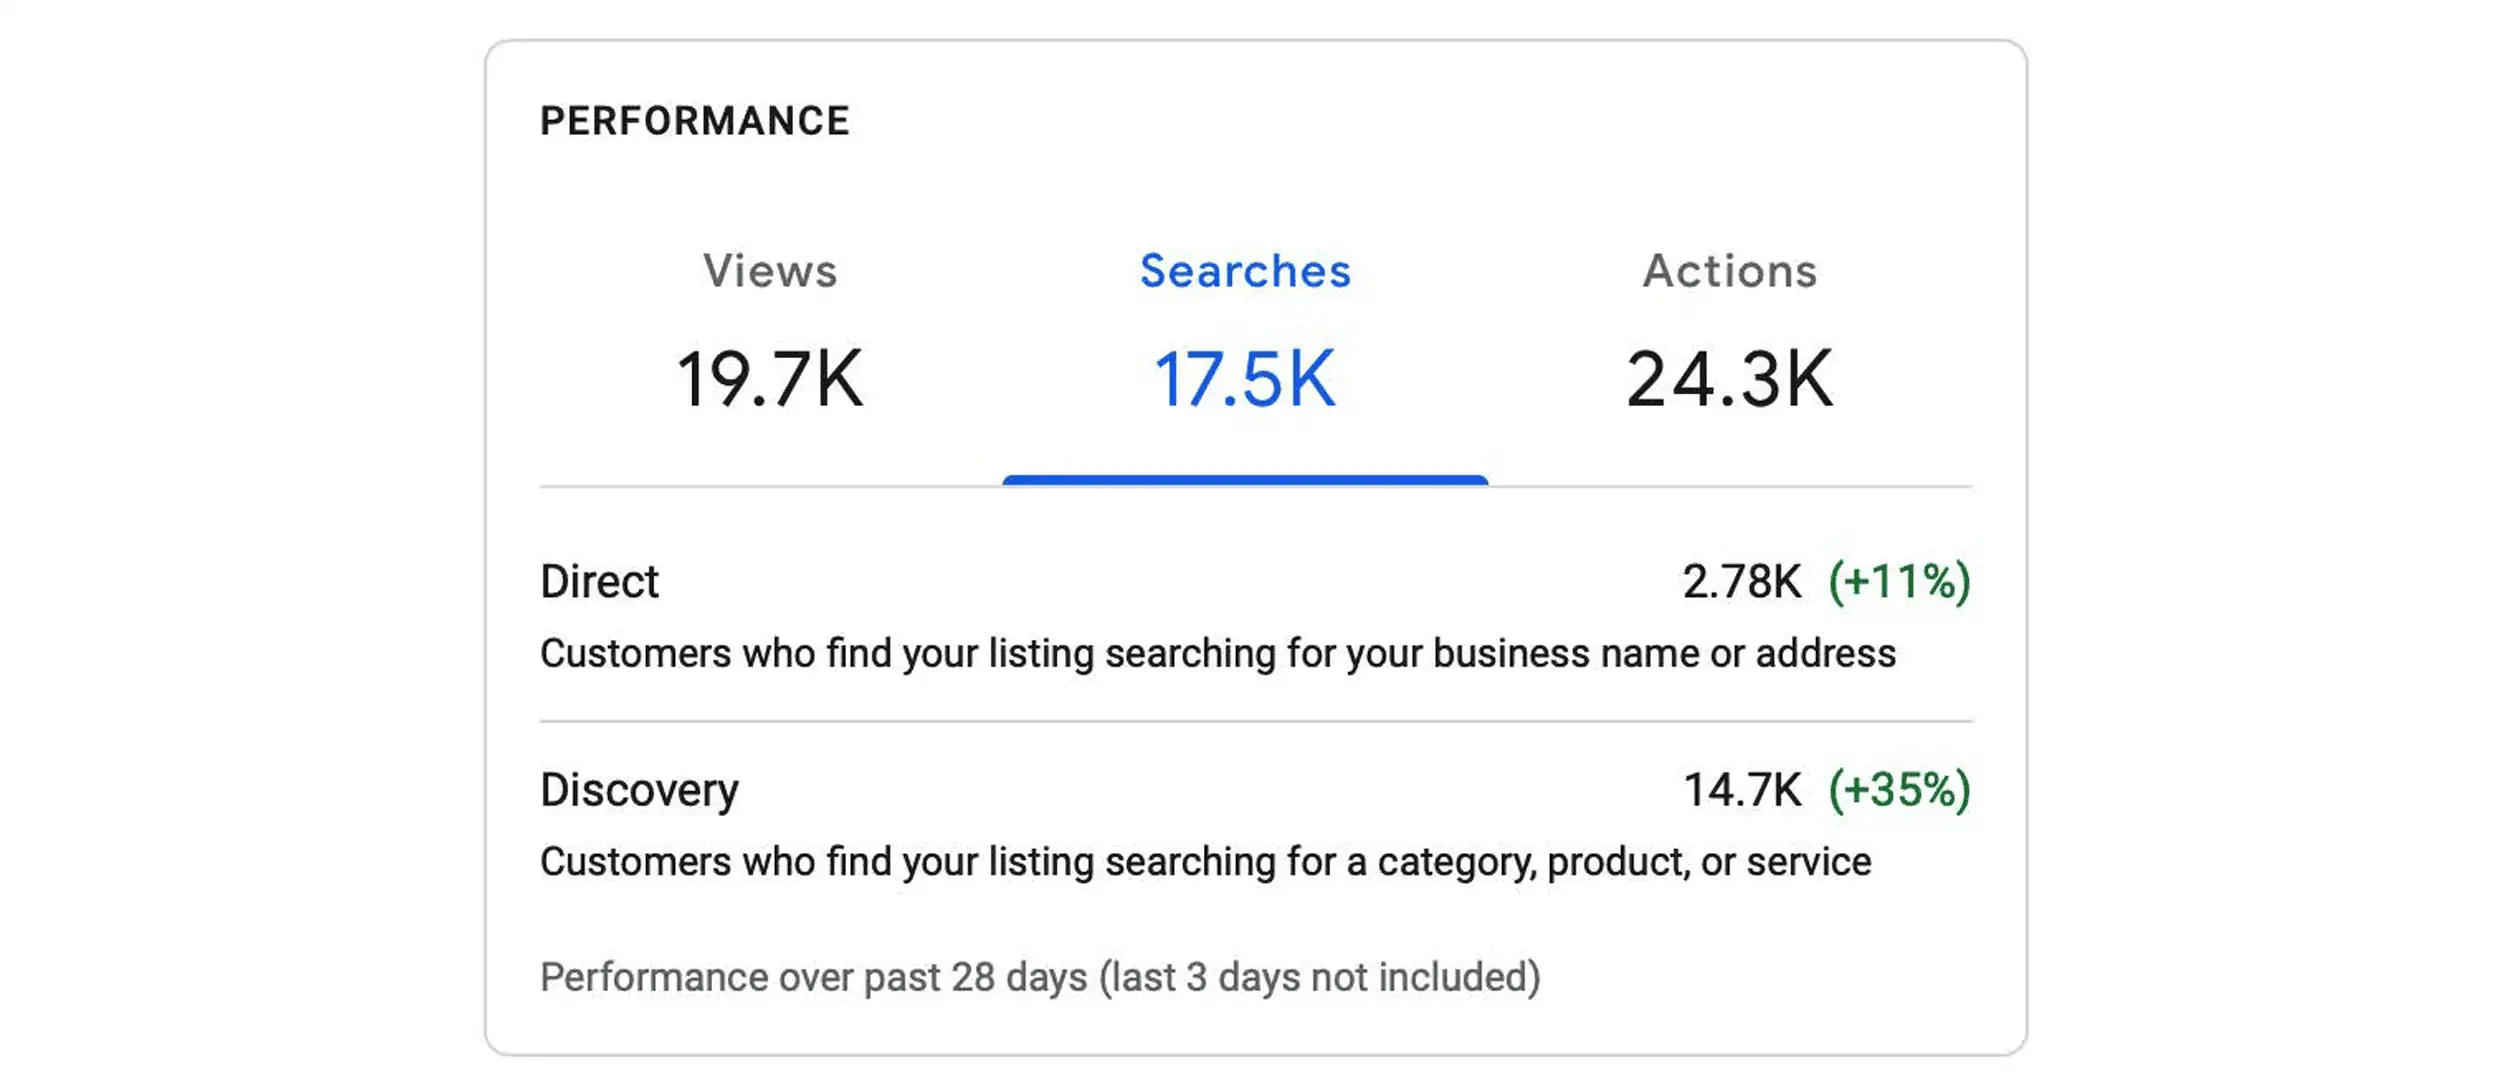This screenshot has height=1092, width=2500.
Task: Select the Searches tab
Action: [x=1245, y=330]
